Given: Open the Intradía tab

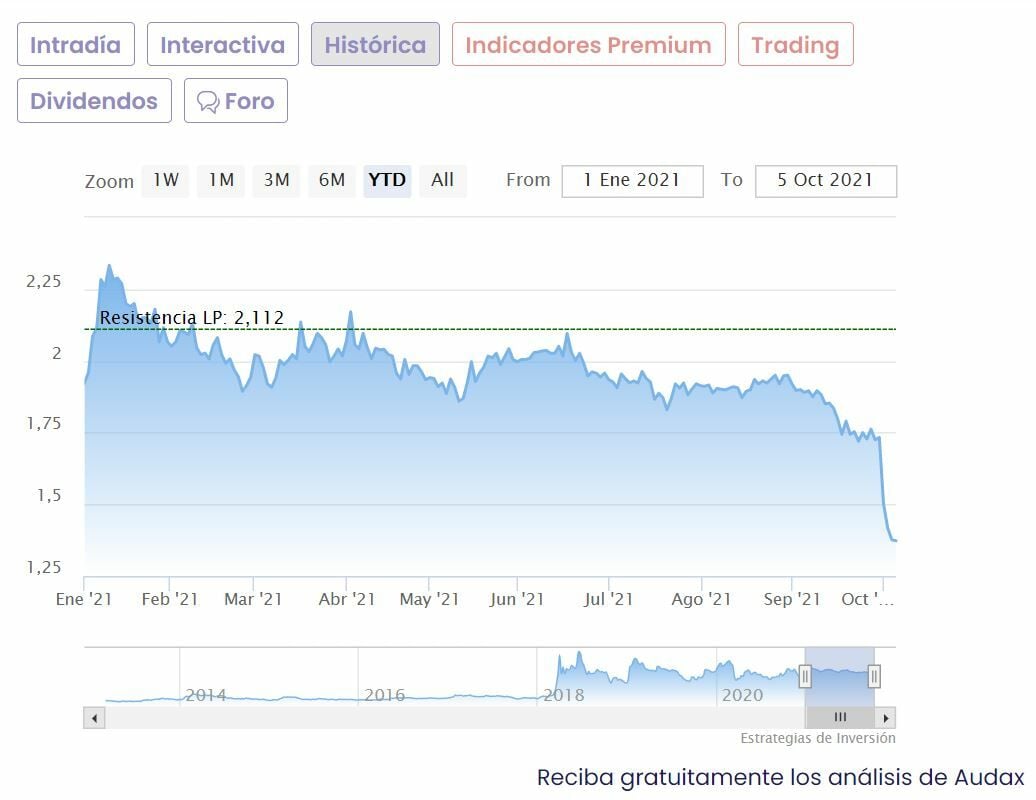Looking at the screenshot, I should pyautogui.click(x=76, y=45).
